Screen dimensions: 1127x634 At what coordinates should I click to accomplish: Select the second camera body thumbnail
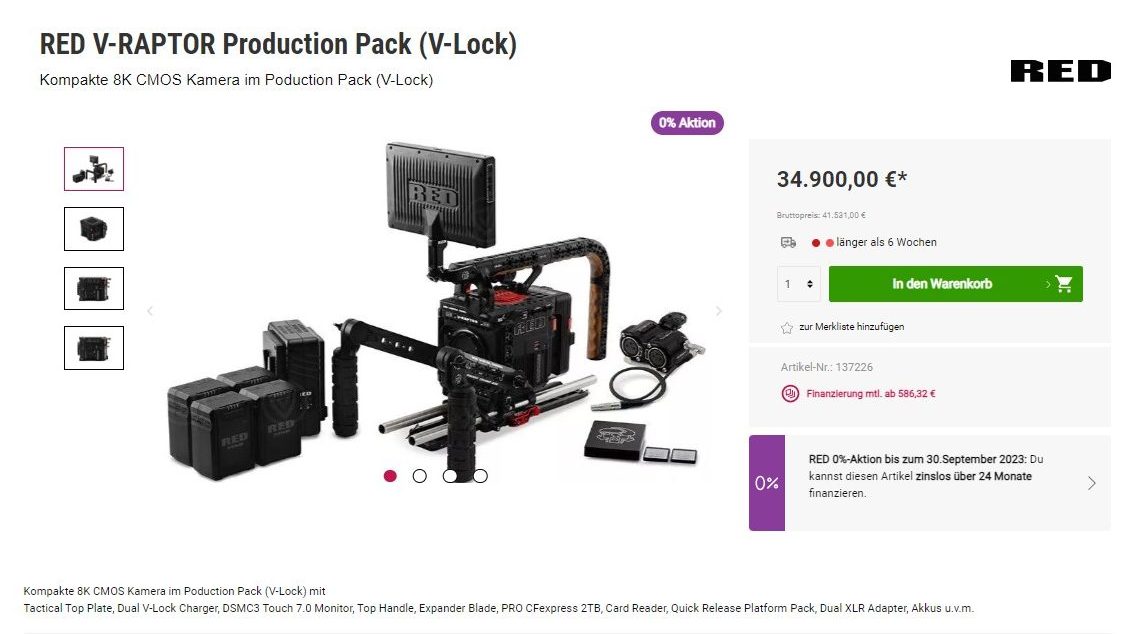[x=94, y=229]
